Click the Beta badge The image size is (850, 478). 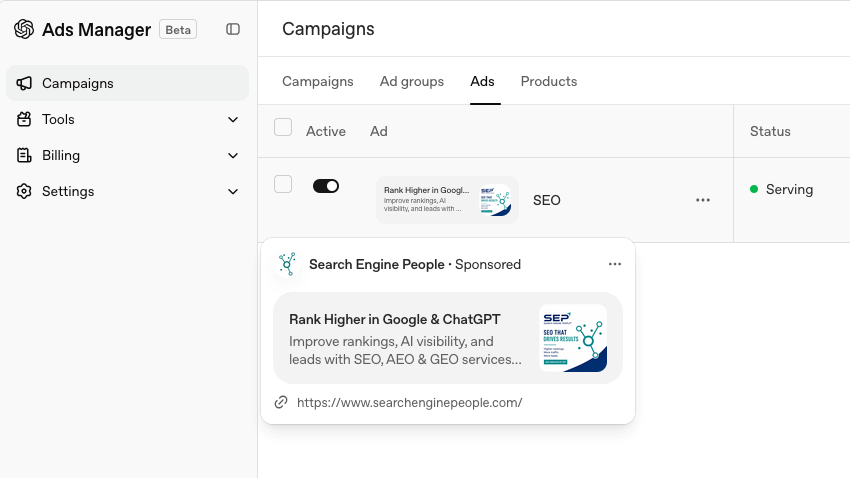point(178,29)
